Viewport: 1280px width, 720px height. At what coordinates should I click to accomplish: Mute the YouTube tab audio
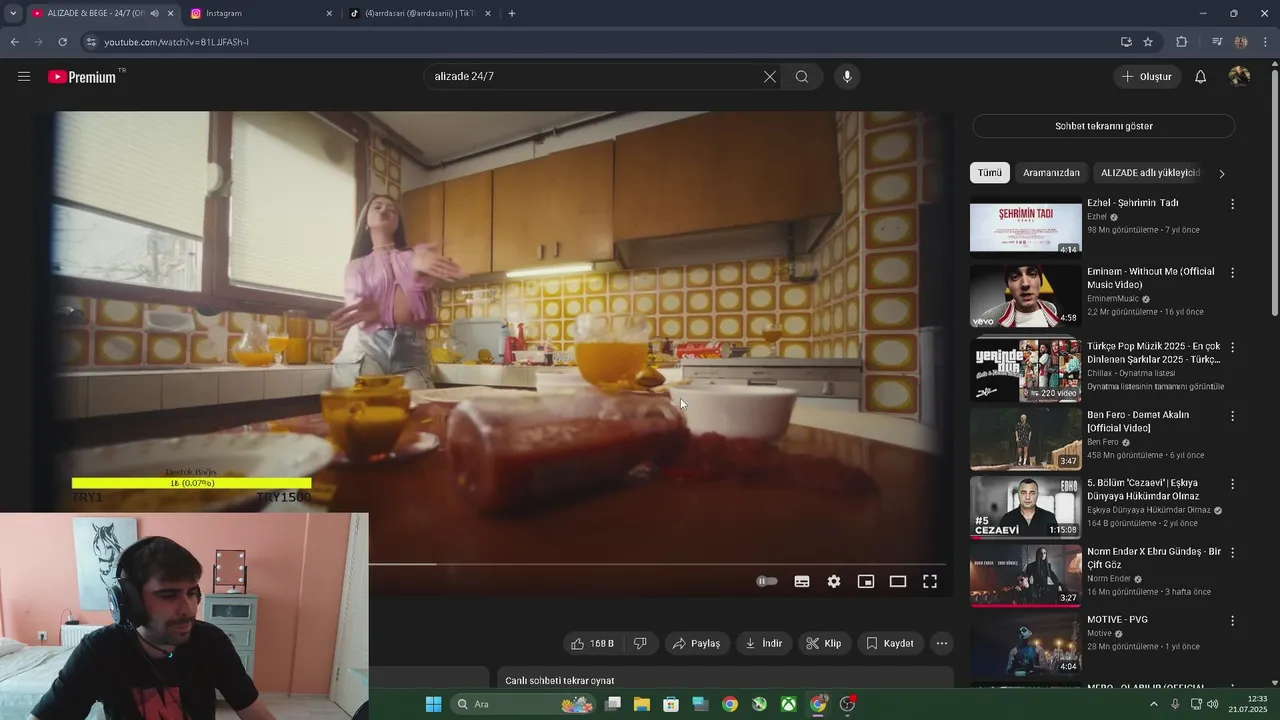click(154, 13)
